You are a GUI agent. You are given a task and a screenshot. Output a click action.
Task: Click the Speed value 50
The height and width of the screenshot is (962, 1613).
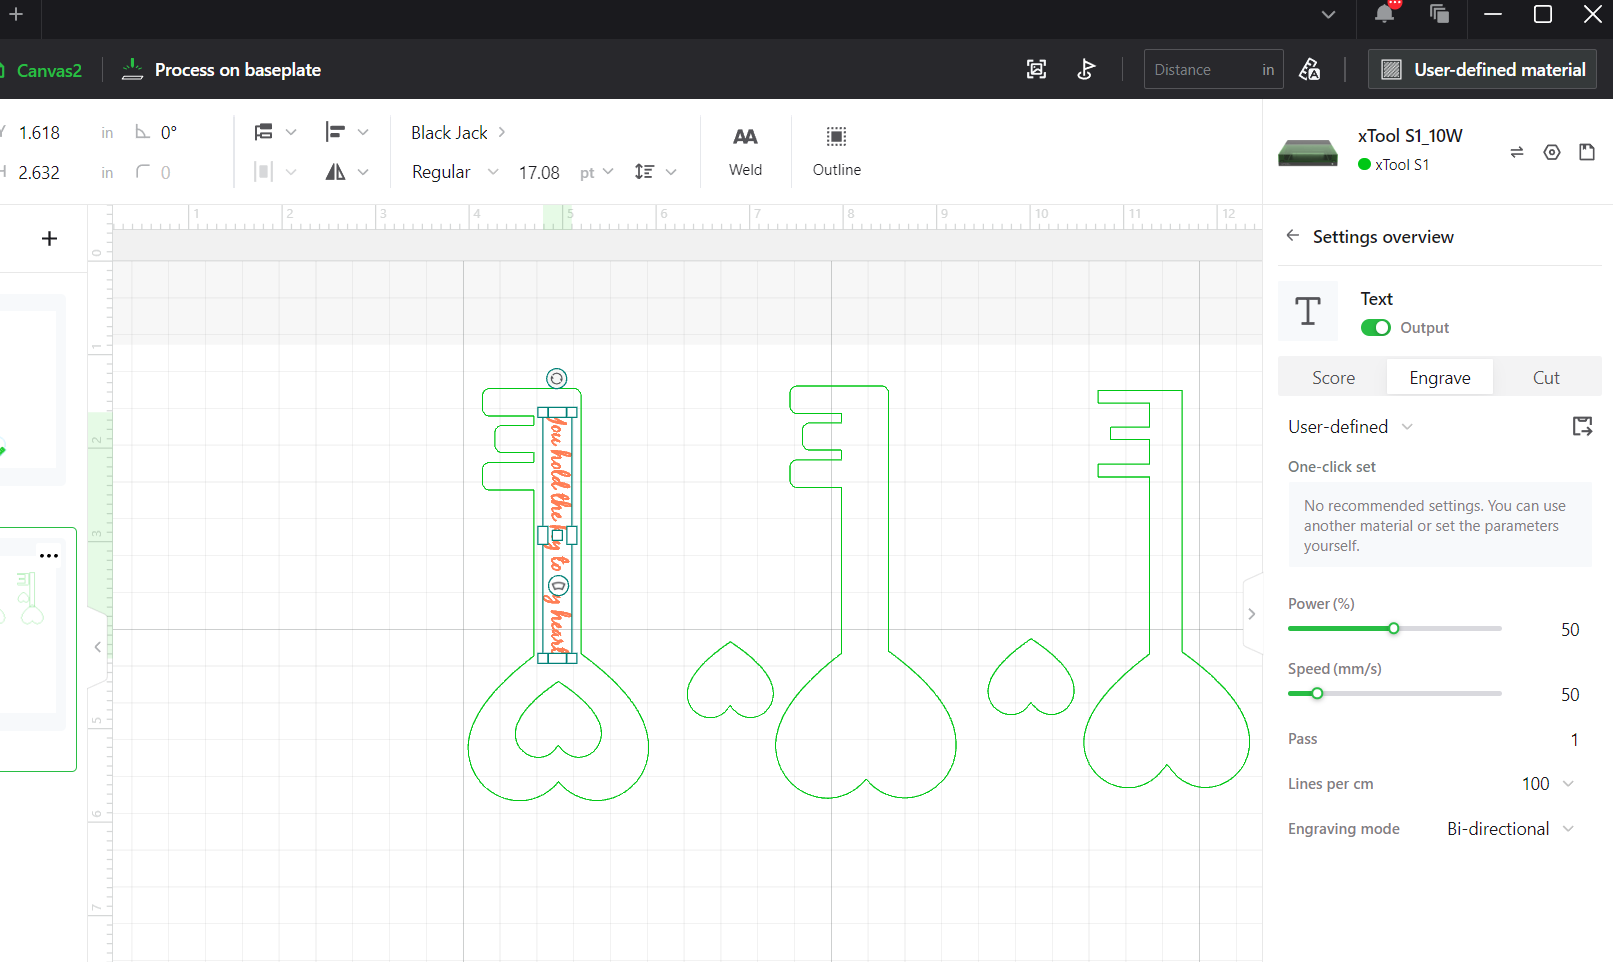pyautogui.click(x=1570, y=695)
